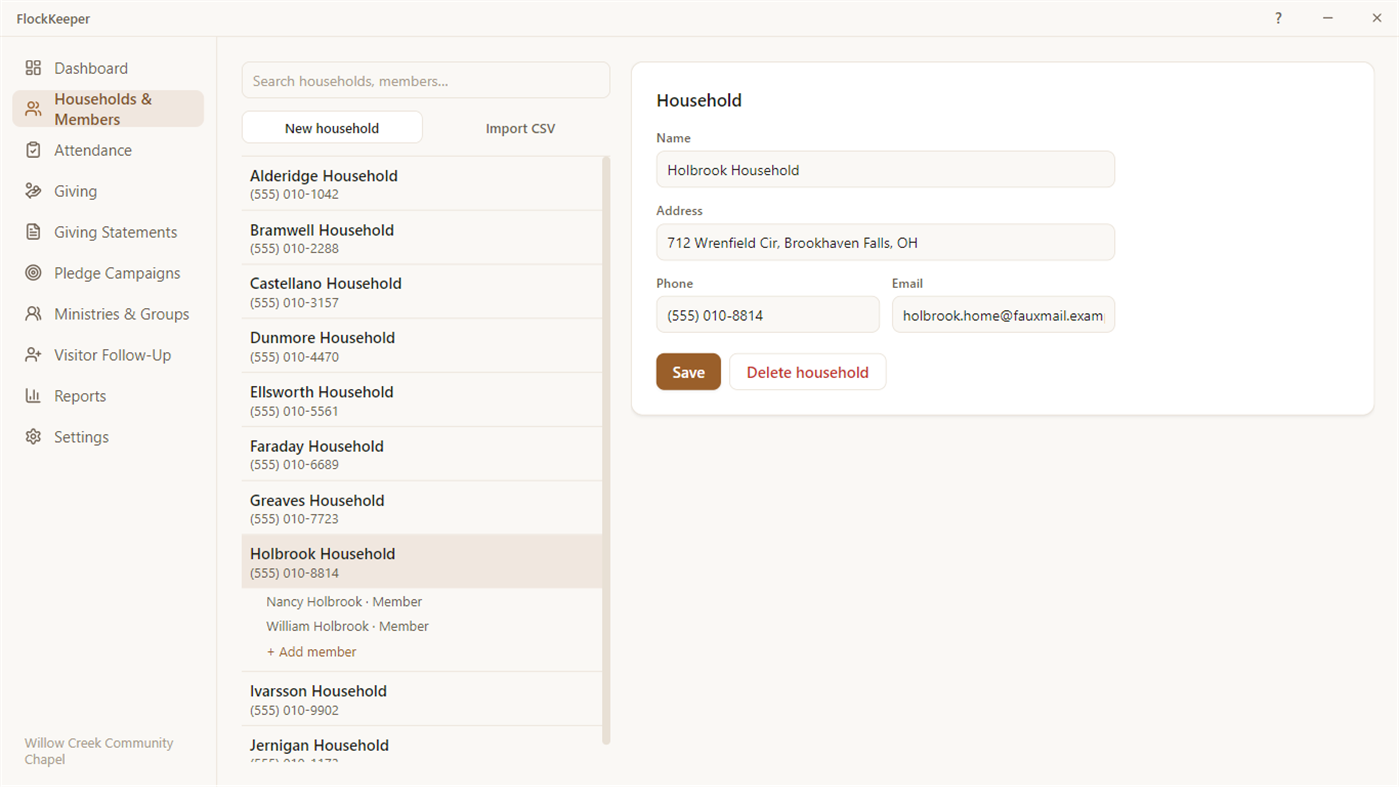Select the Ivarsson Household row
The width and height of the screenshot is (1399, 787).
tap(422, 699)
